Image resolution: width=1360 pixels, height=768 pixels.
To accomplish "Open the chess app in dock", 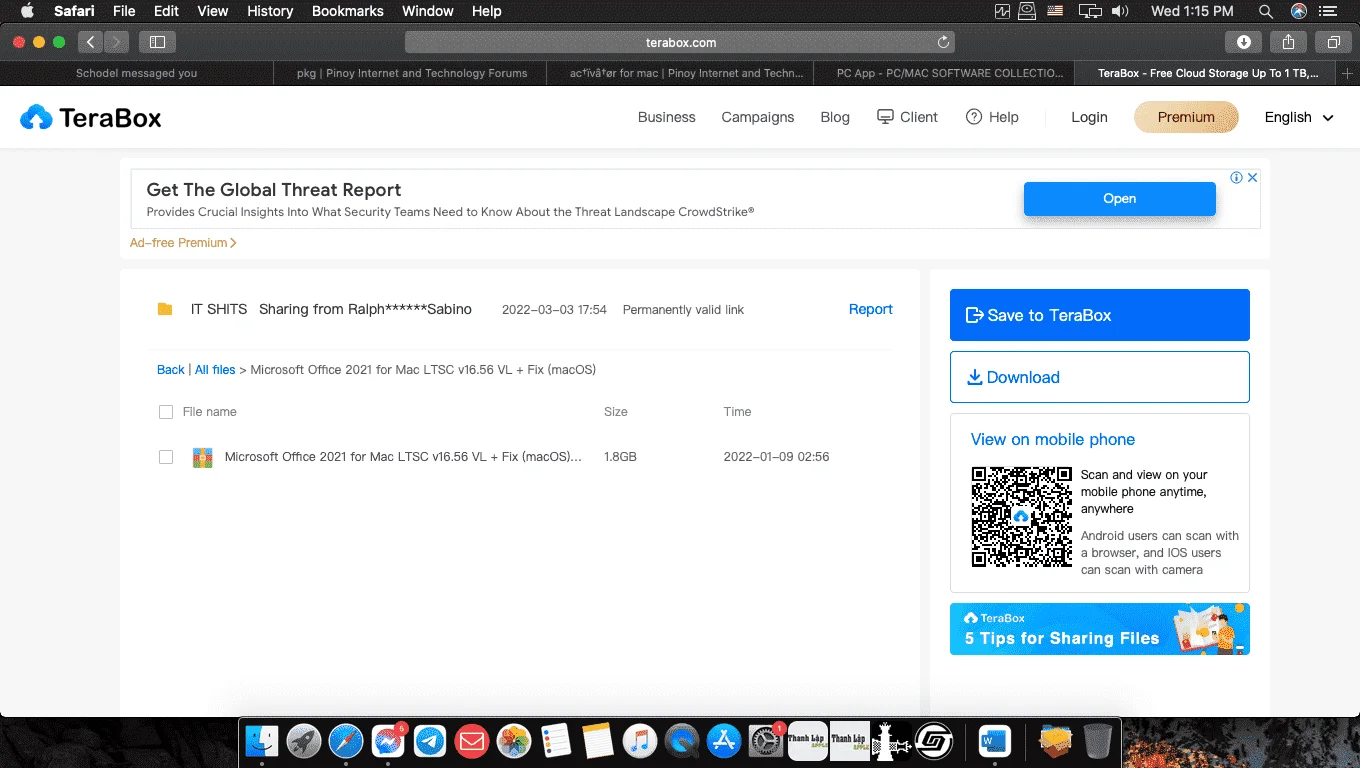I will click(x=891, y=741).
